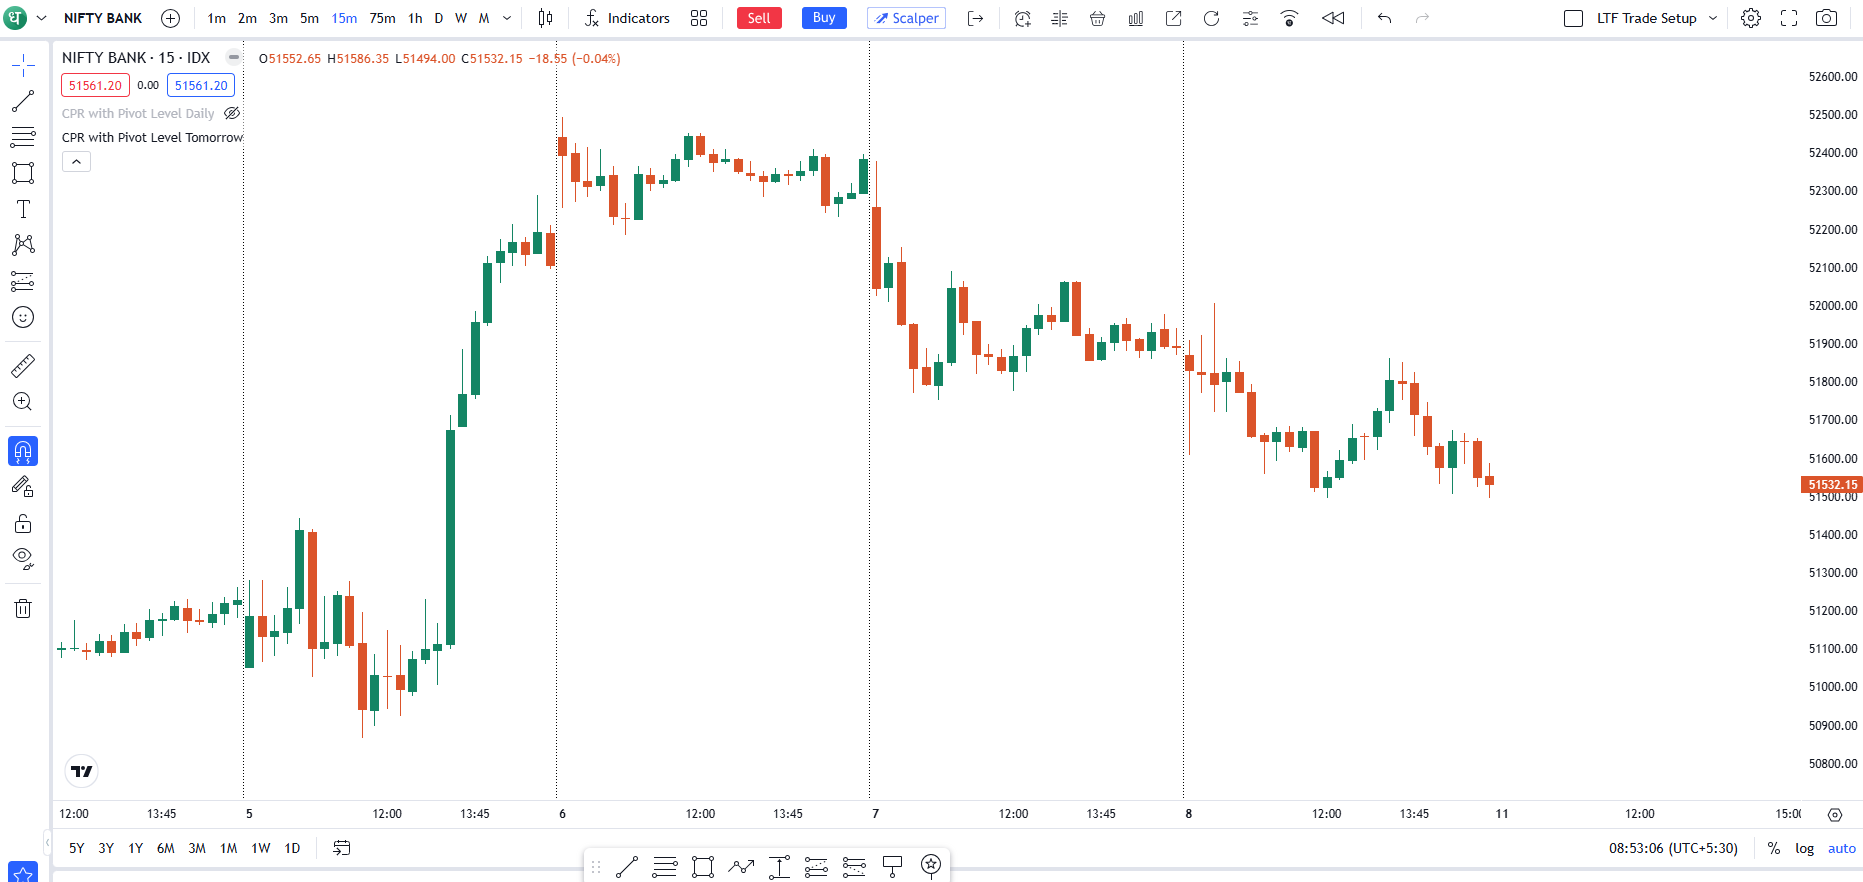1863x882 pixels.
Task: Click the NIFTY BANK symbol search
Action: (103, 18)
